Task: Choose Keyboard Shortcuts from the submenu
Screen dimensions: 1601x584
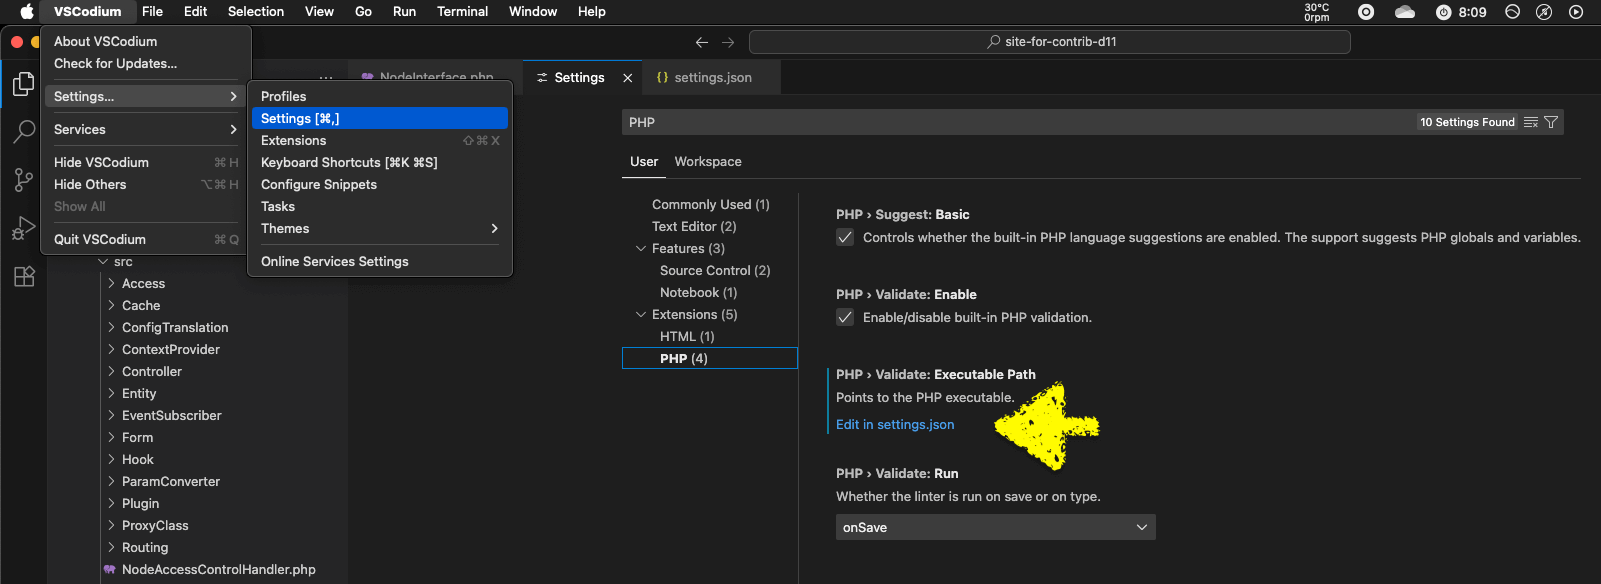Action: 380,162
